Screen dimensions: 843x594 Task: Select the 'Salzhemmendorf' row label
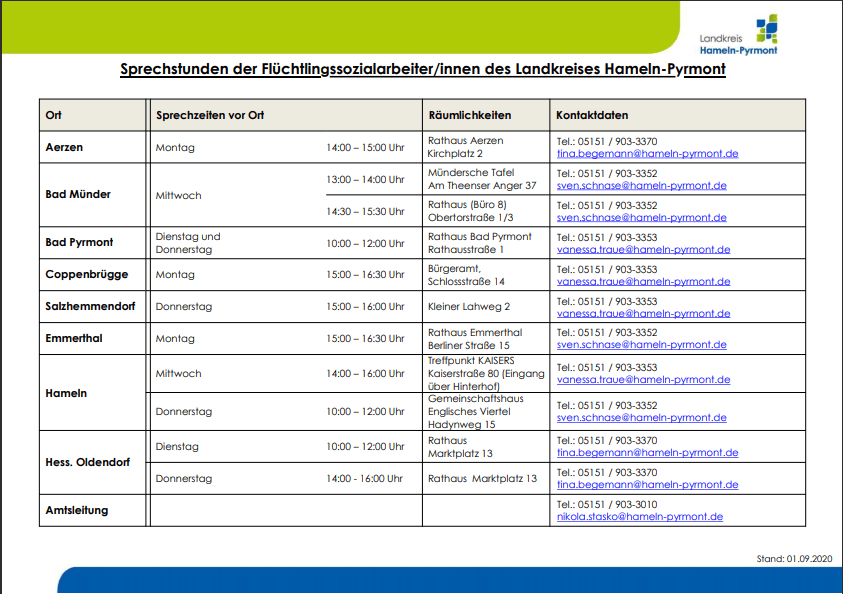pyautogui.click(x=90, y=306)
